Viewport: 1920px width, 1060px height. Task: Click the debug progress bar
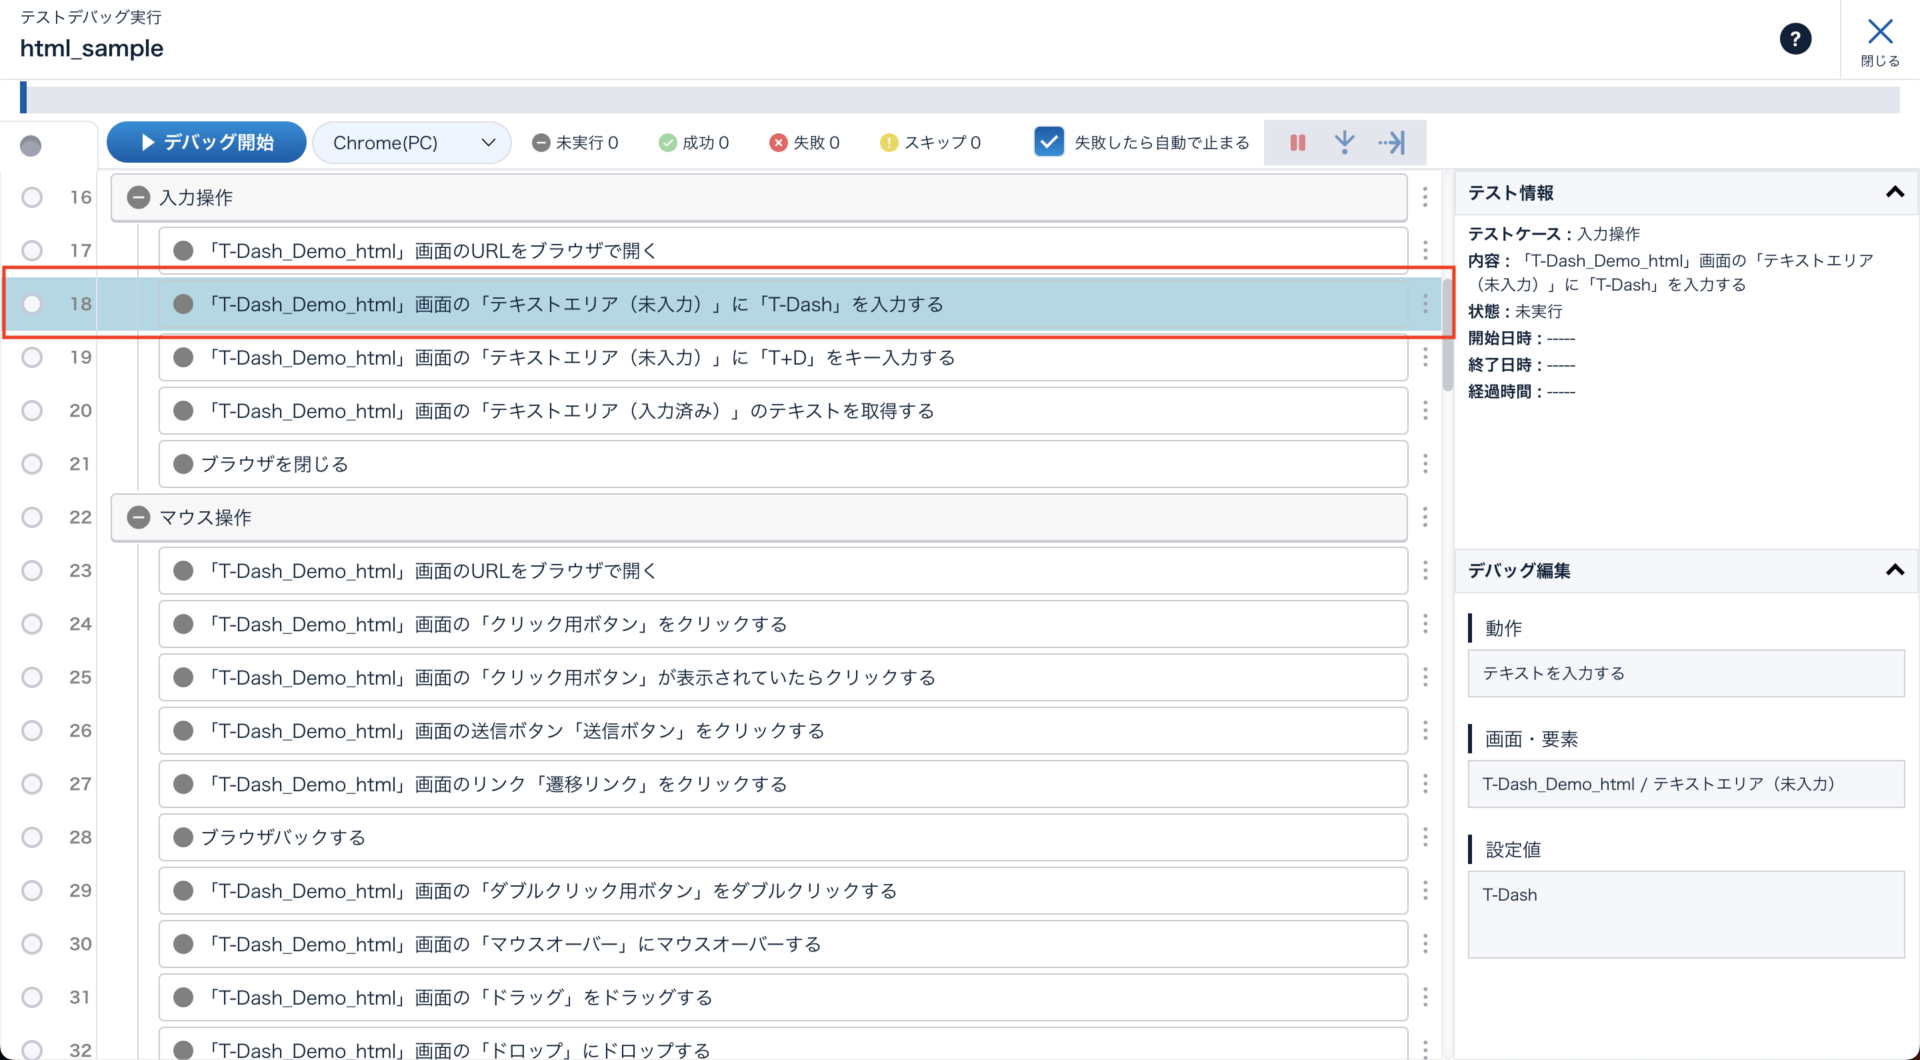pyautogui.click(x=960, y=99)
